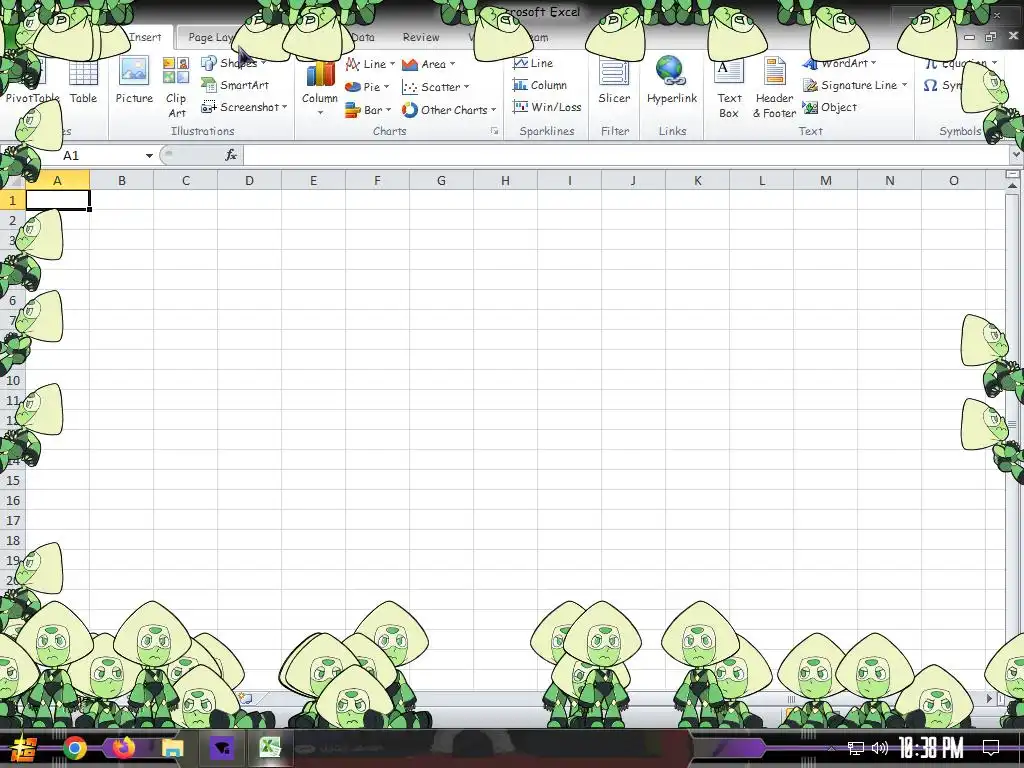This screenshot has width=1024, height=768.
Task: Open the Column chart menu
Action: coord(319,88)
